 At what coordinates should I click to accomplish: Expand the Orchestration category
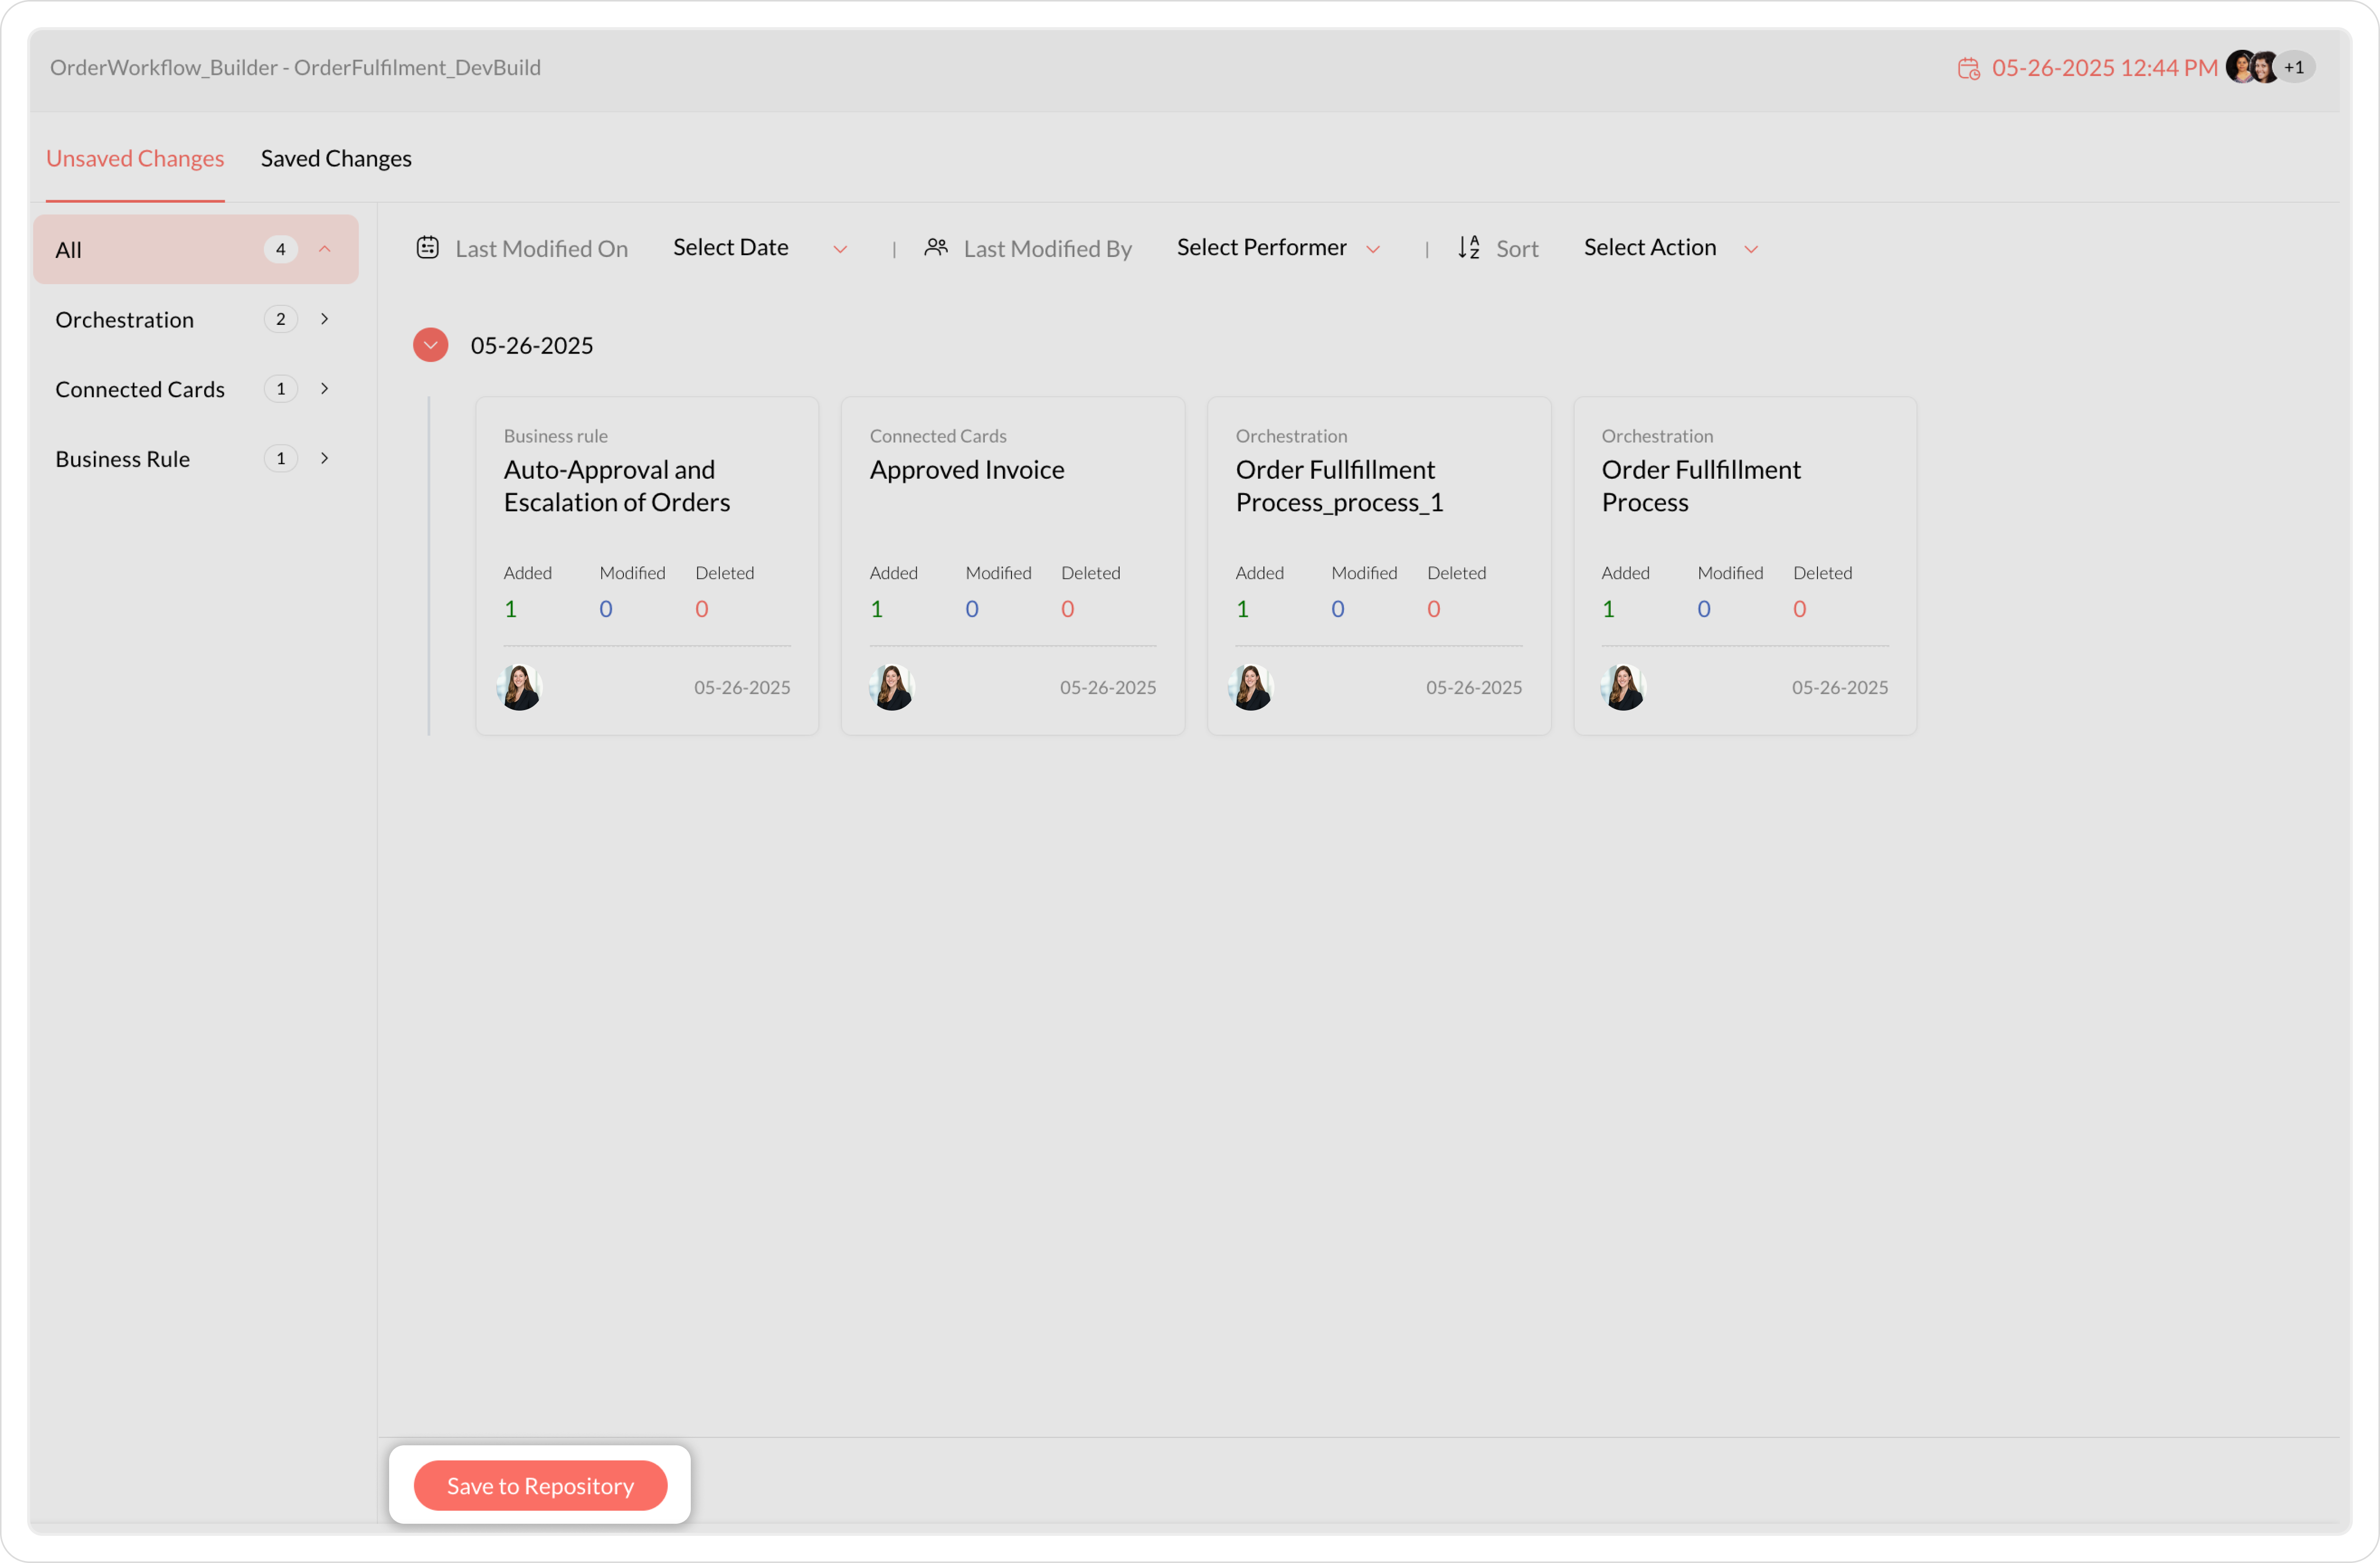[x=325, y=319]
